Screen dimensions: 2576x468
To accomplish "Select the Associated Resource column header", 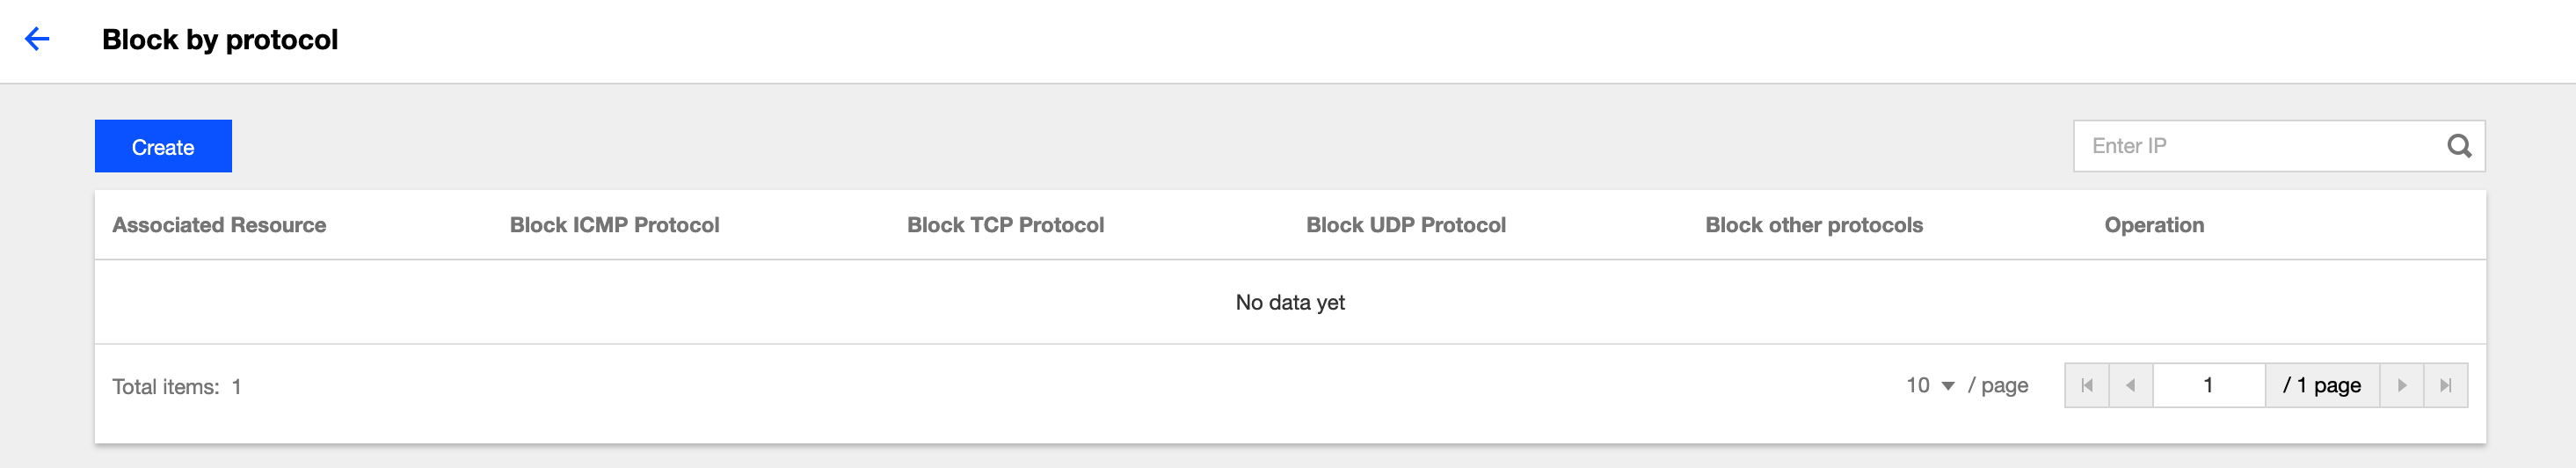I will [x=219, y=225].
